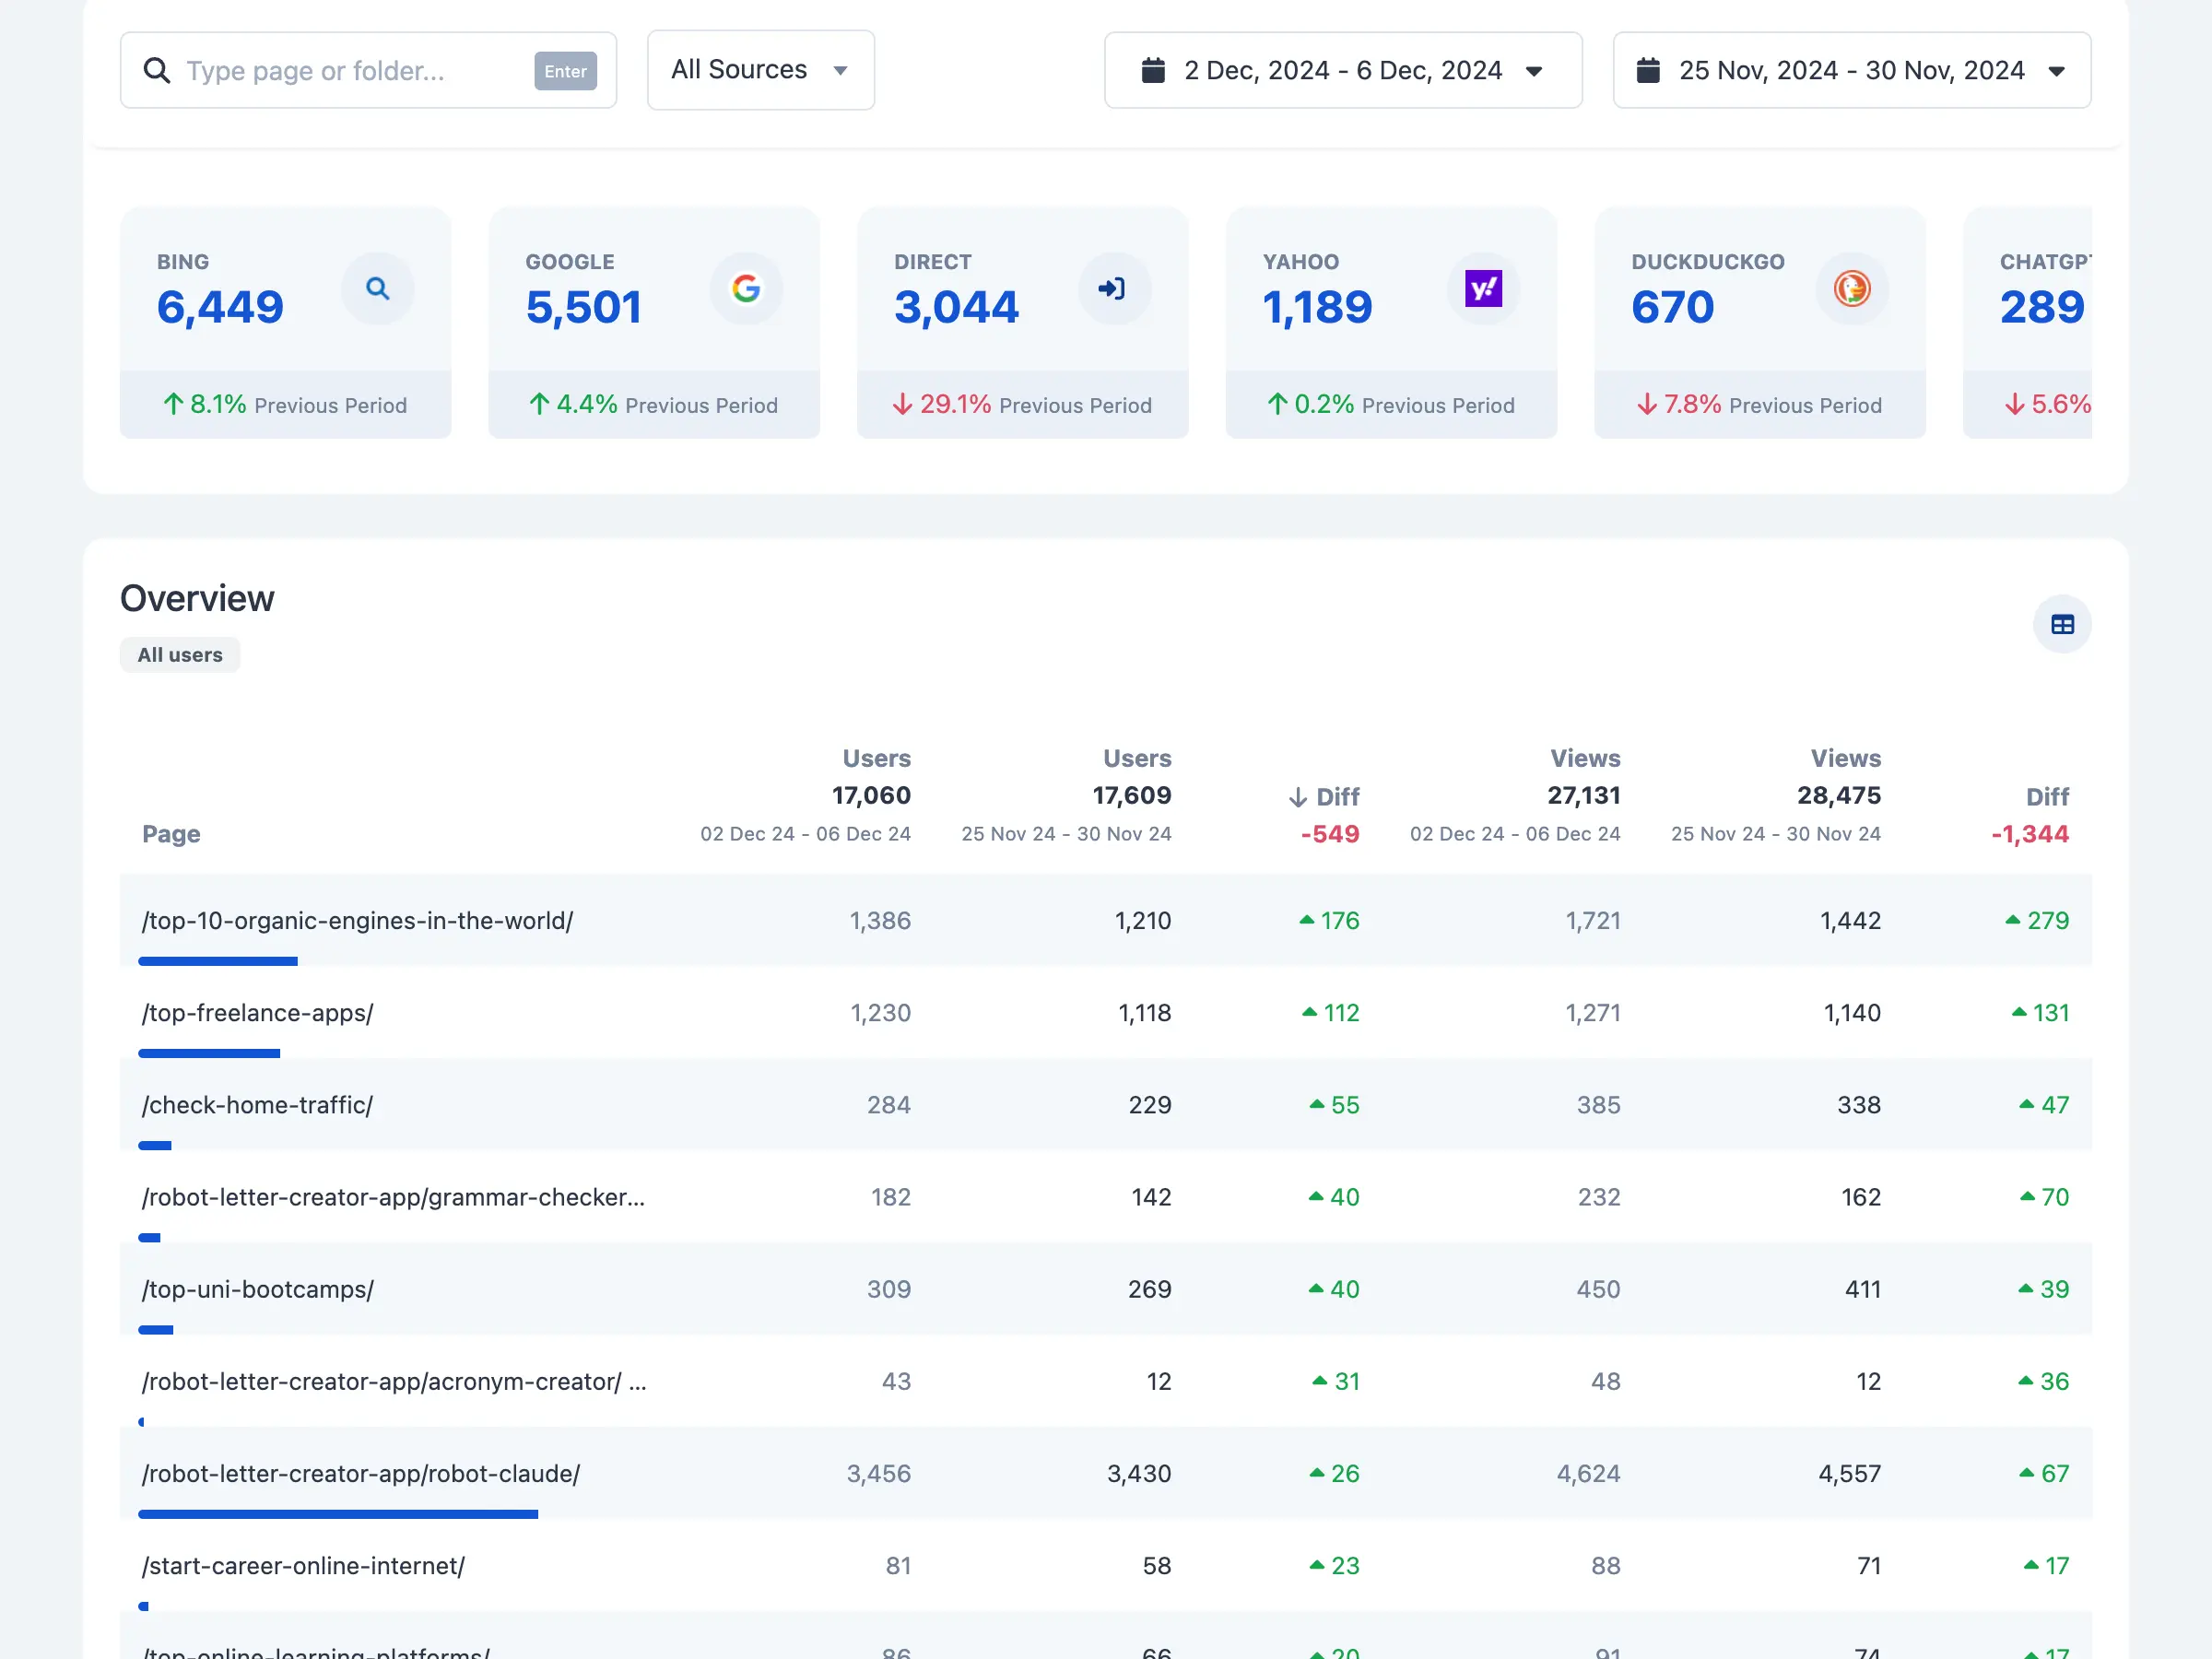Click the blue bar under /top-10-organic-engines-in-the-world/
Image resolution: width=2212 pixels, height=1659 pixels.
218,961
